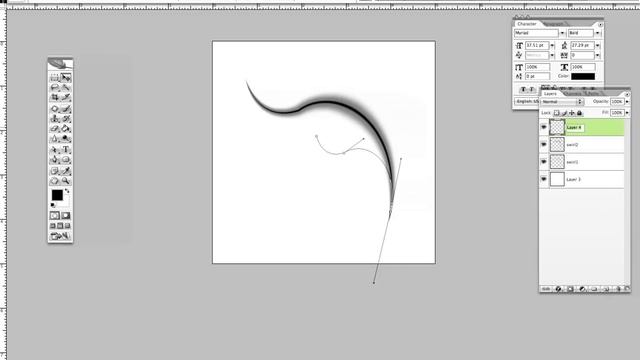Image resolution: width=640 pixels, height=360 pixels.
Task: Toggle Lock all padlock checkbox
Action: [x=579, y=113]
